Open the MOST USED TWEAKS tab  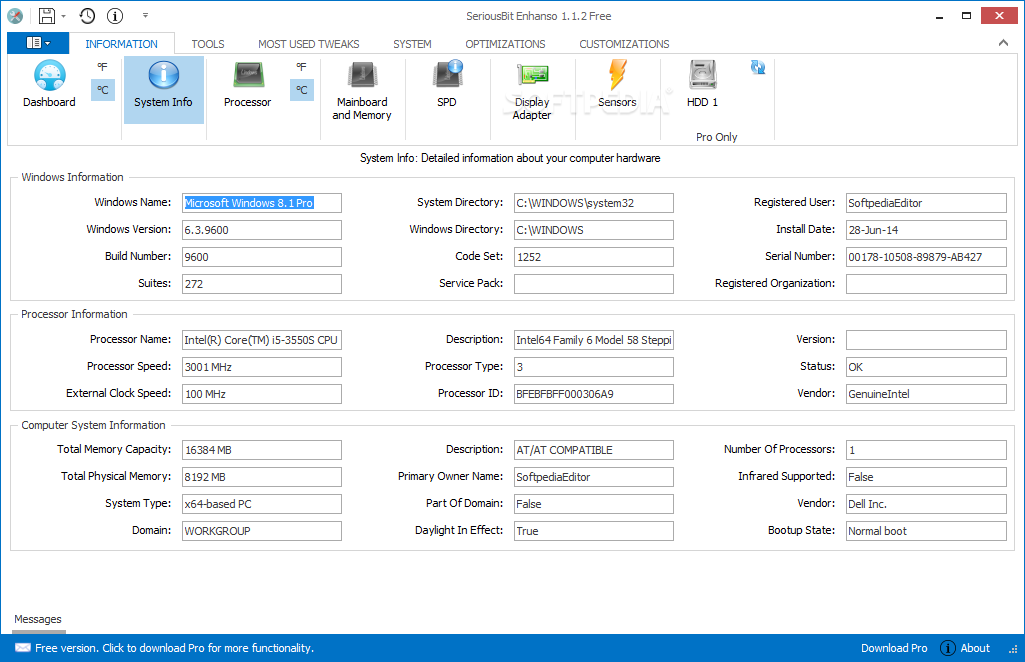click(x=309, y=44)
